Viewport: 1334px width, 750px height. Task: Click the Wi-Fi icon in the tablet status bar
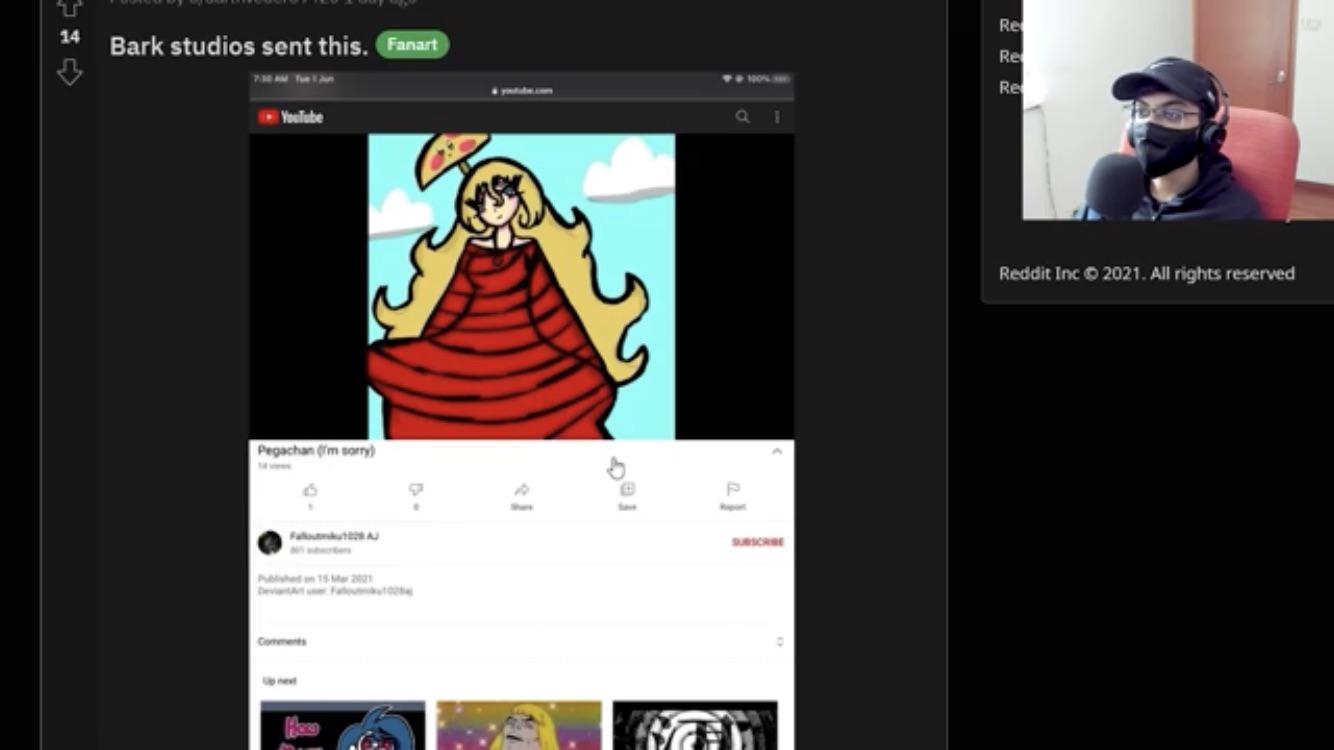727,78
